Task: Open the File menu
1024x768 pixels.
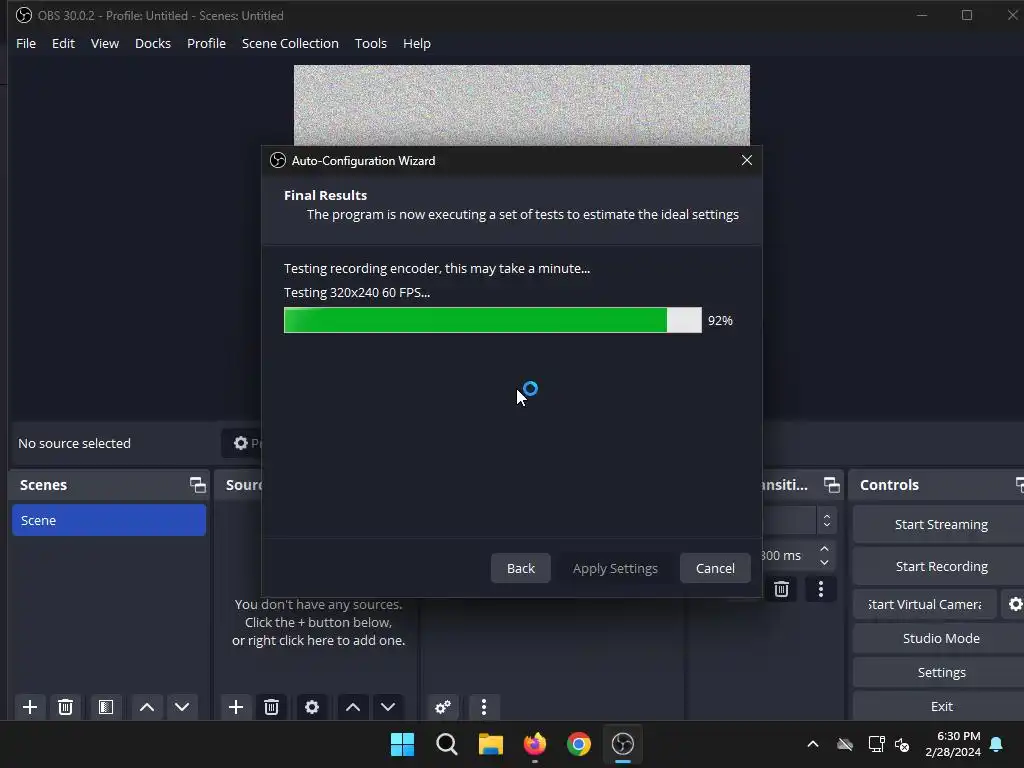Action: 26,44
